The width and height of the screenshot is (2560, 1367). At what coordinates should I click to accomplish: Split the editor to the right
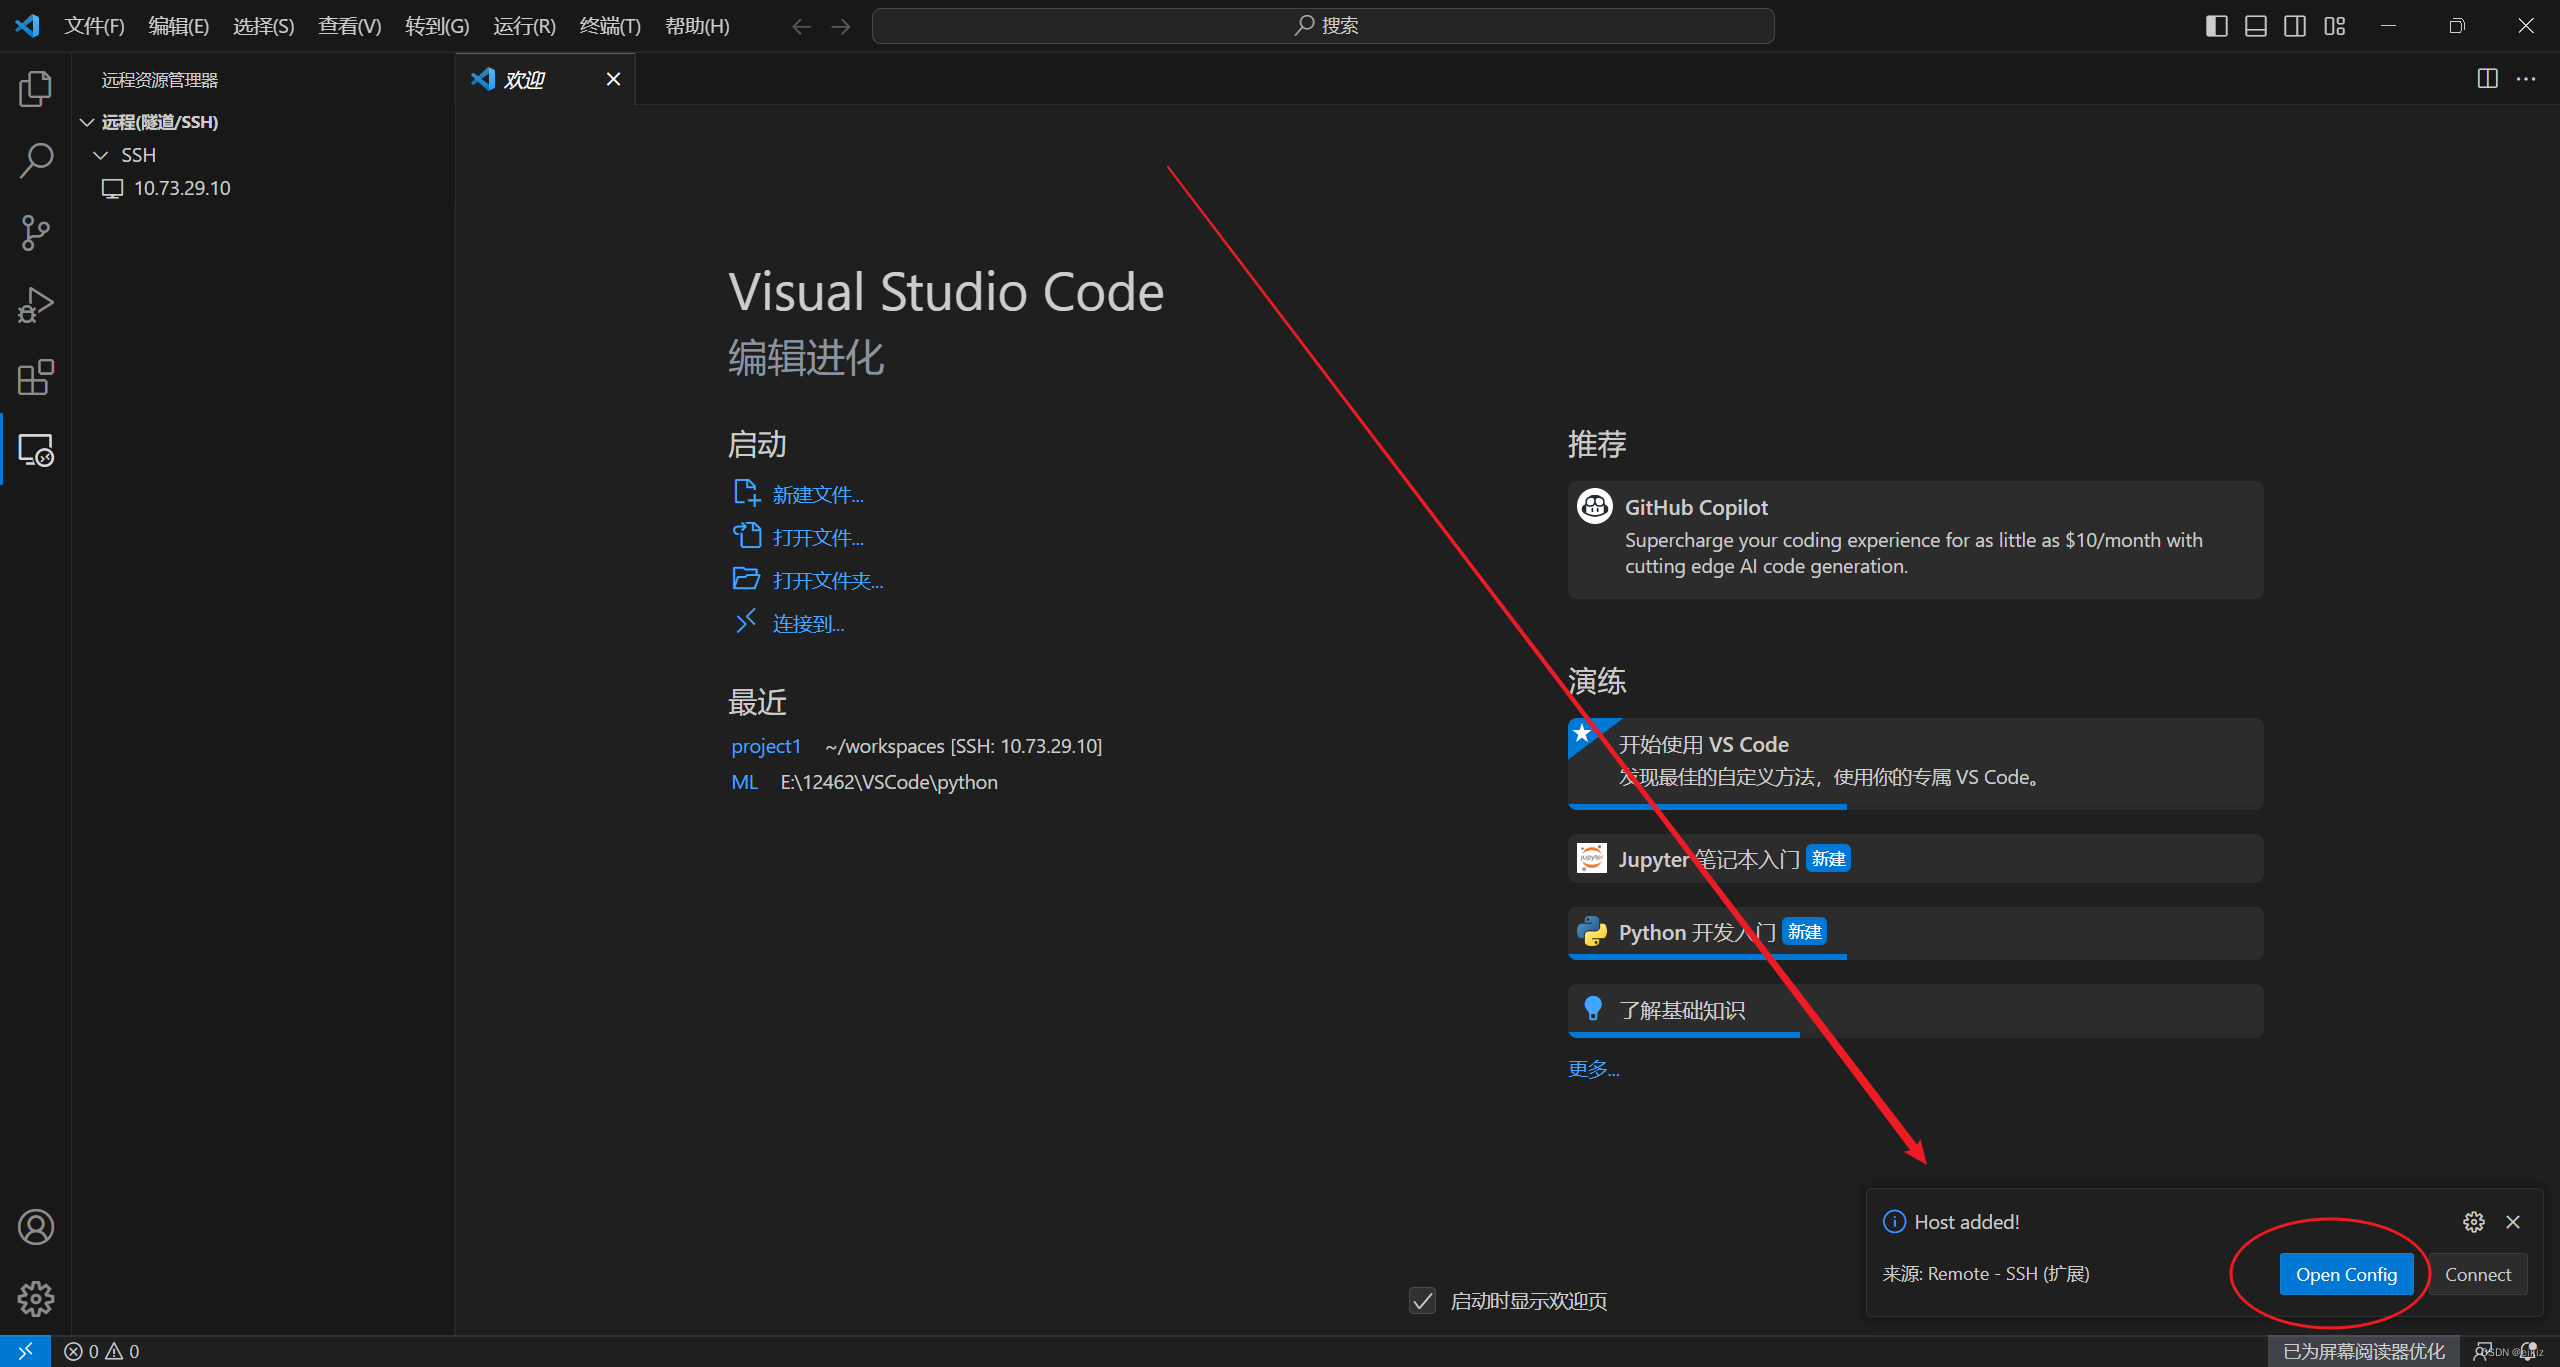pyautogui.click(x=2488, y=78)
